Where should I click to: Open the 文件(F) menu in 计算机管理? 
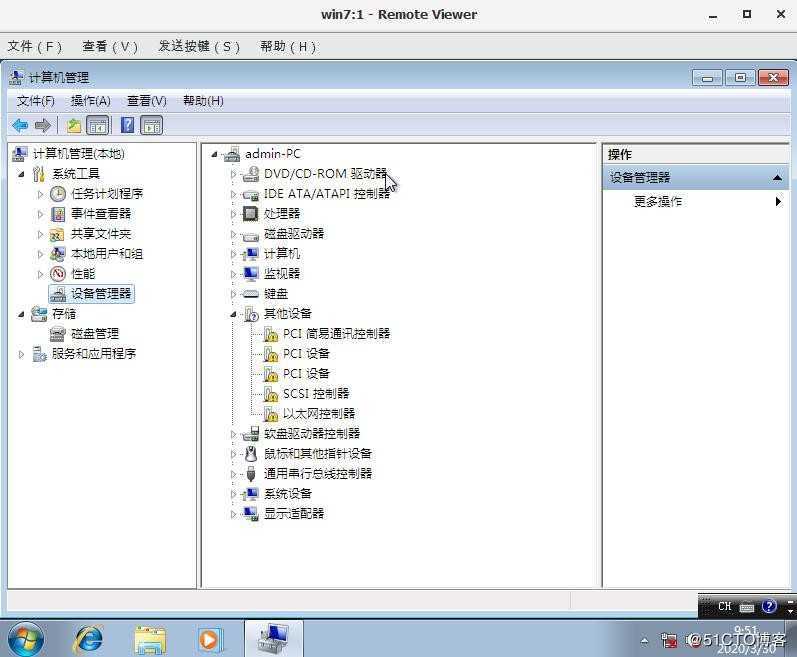[36, 101]
